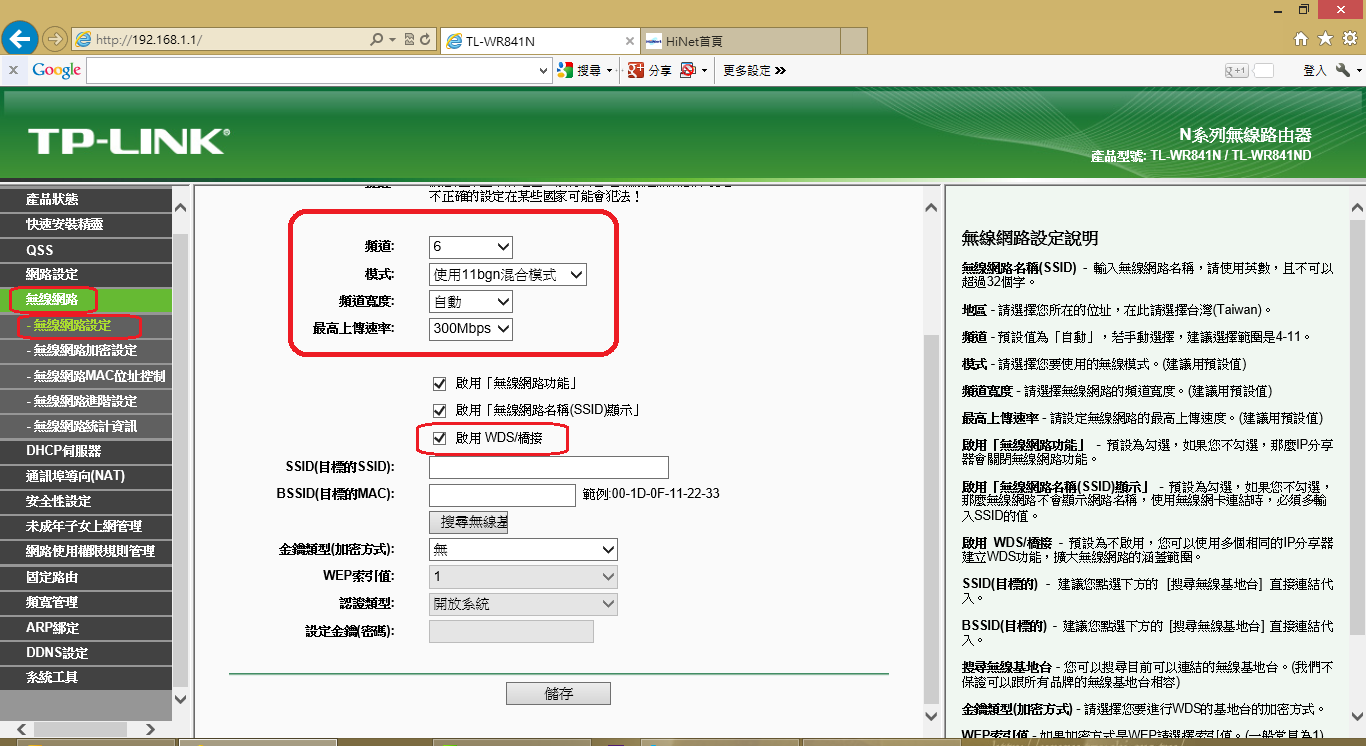
Task: Select 無線網路 in the sidebar menu
Action: click(x=86, y=299)
